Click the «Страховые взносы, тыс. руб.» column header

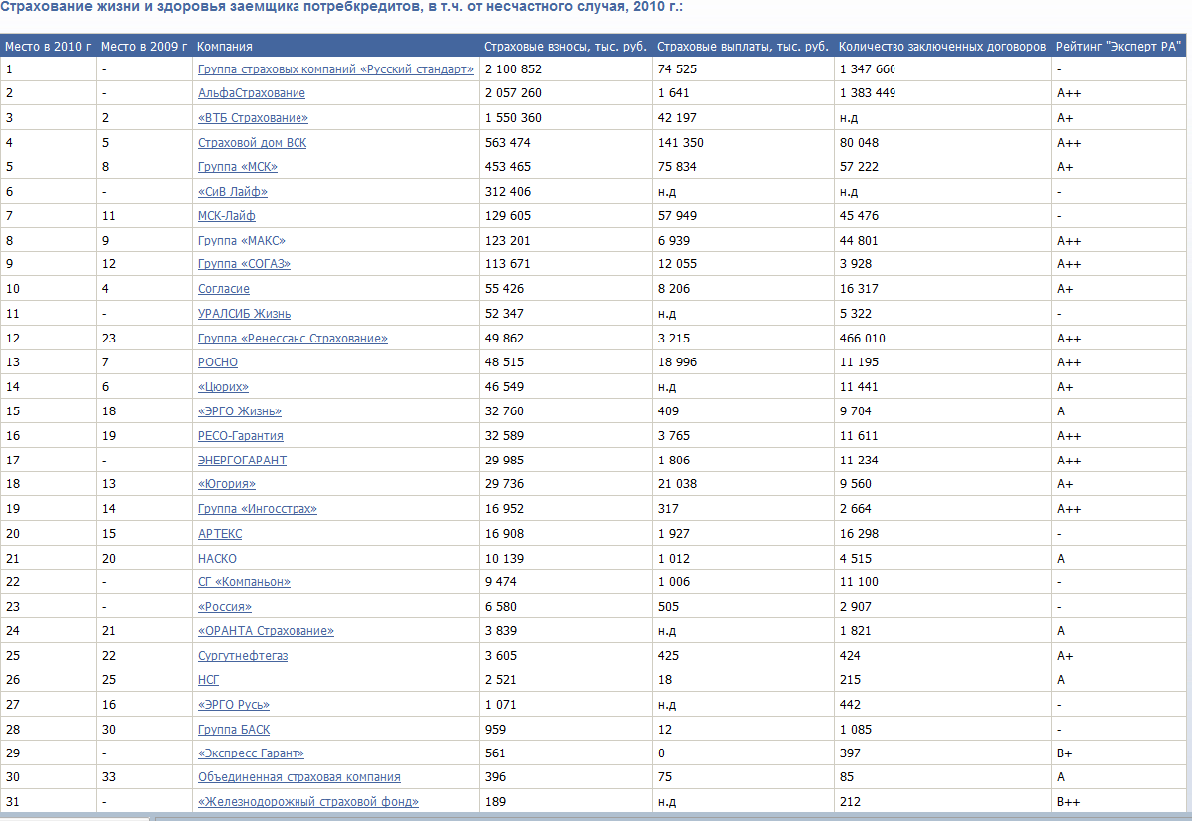tap(565, 47)
